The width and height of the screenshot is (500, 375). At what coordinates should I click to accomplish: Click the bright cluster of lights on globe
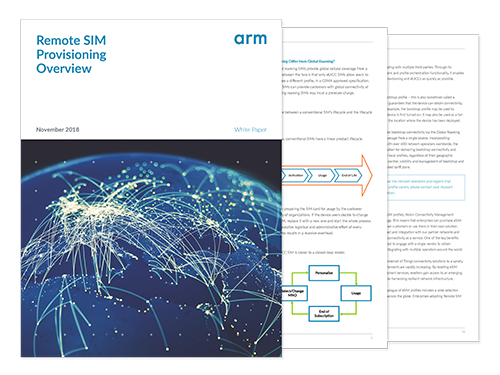[x=86, y=208]
